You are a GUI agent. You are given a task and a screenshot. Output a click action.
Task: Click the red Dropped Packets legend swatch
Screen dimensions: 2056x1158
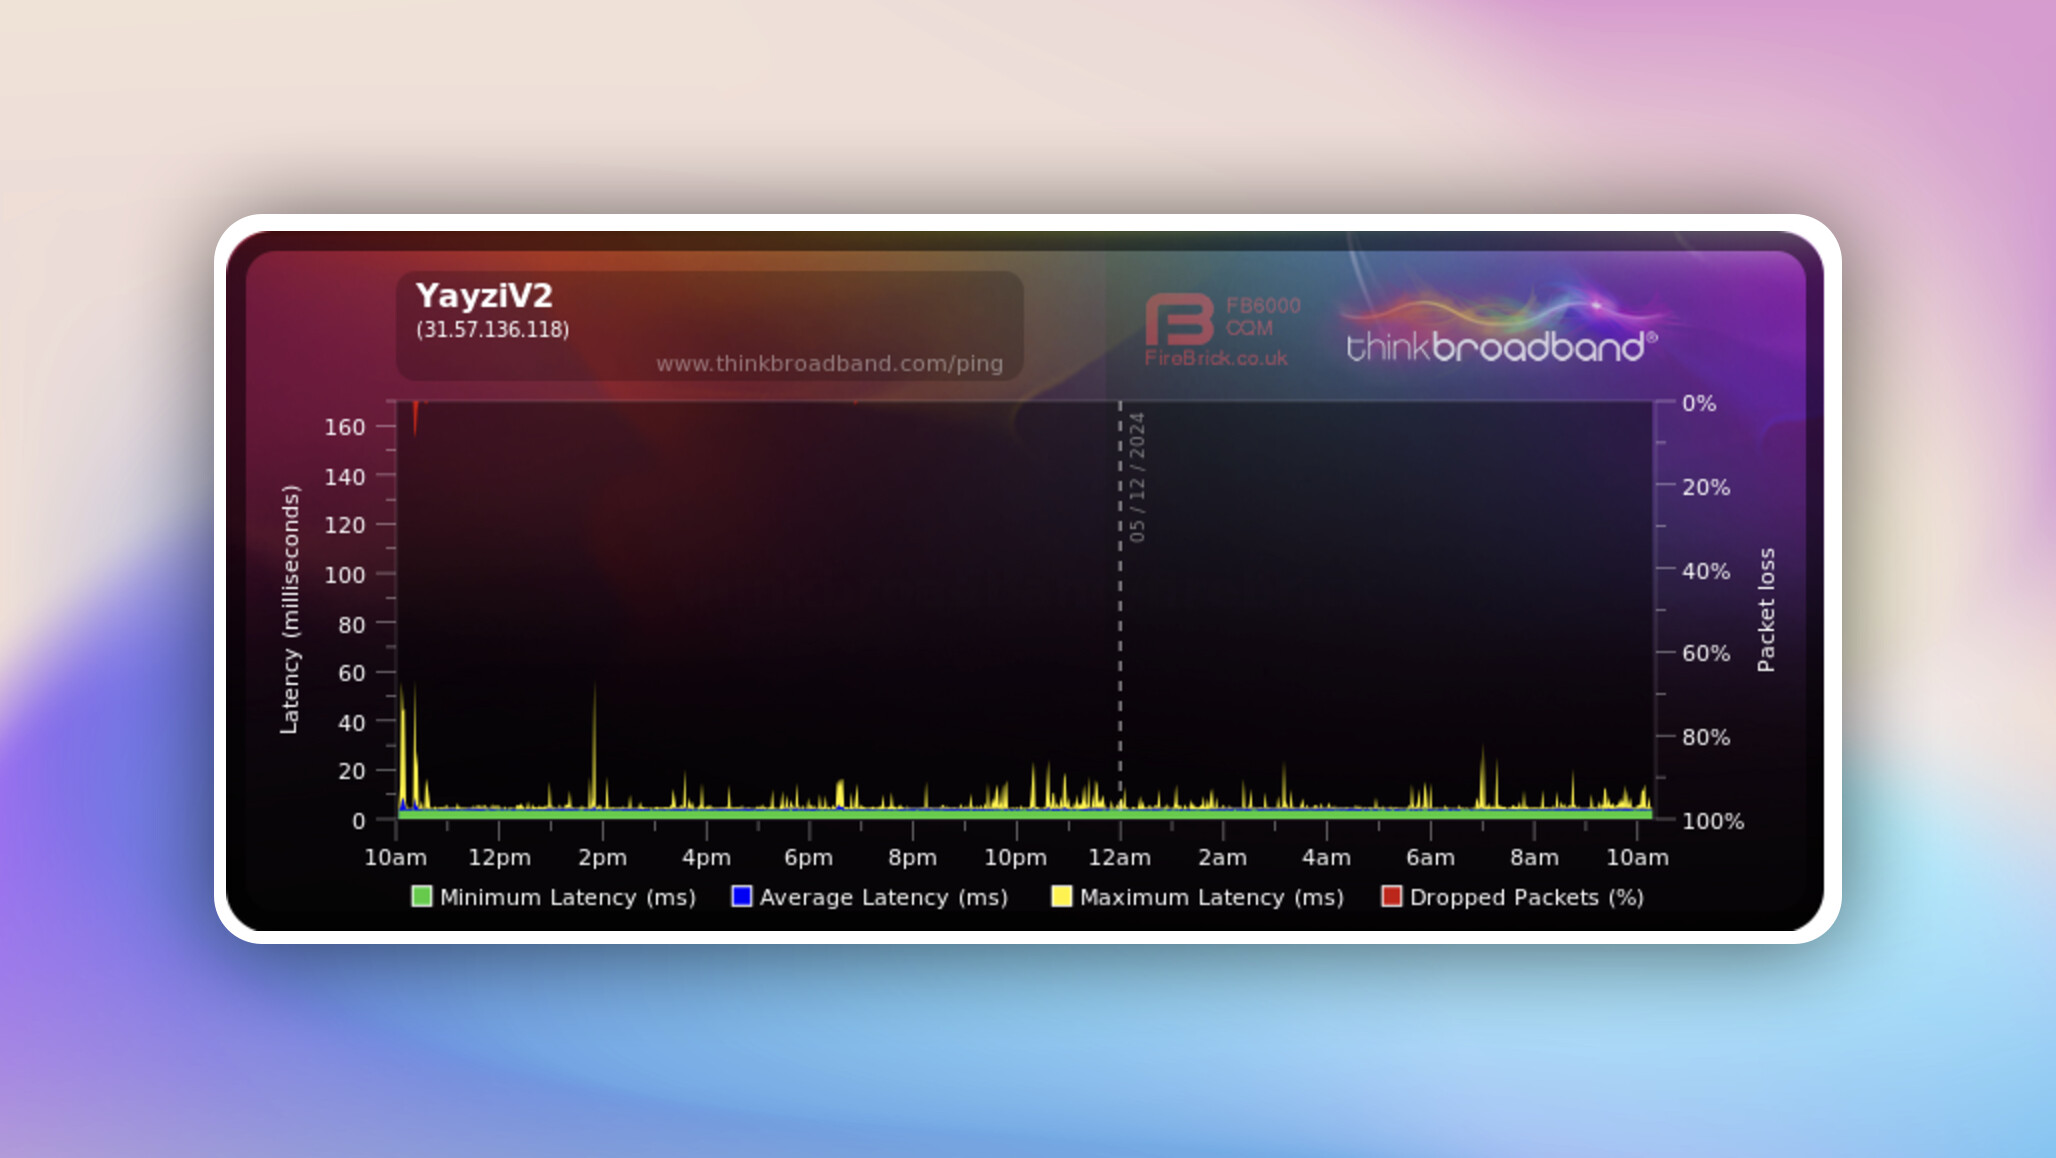(1391, 896)
